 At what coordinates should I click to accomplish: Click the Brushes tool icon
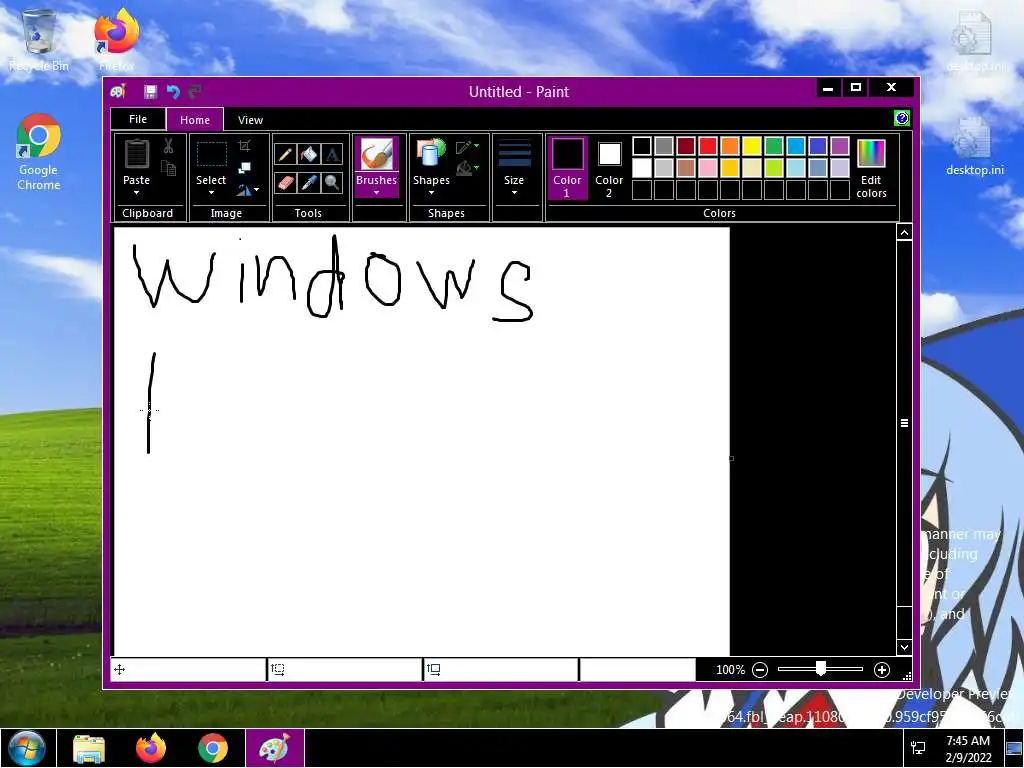tap(376, 155)
